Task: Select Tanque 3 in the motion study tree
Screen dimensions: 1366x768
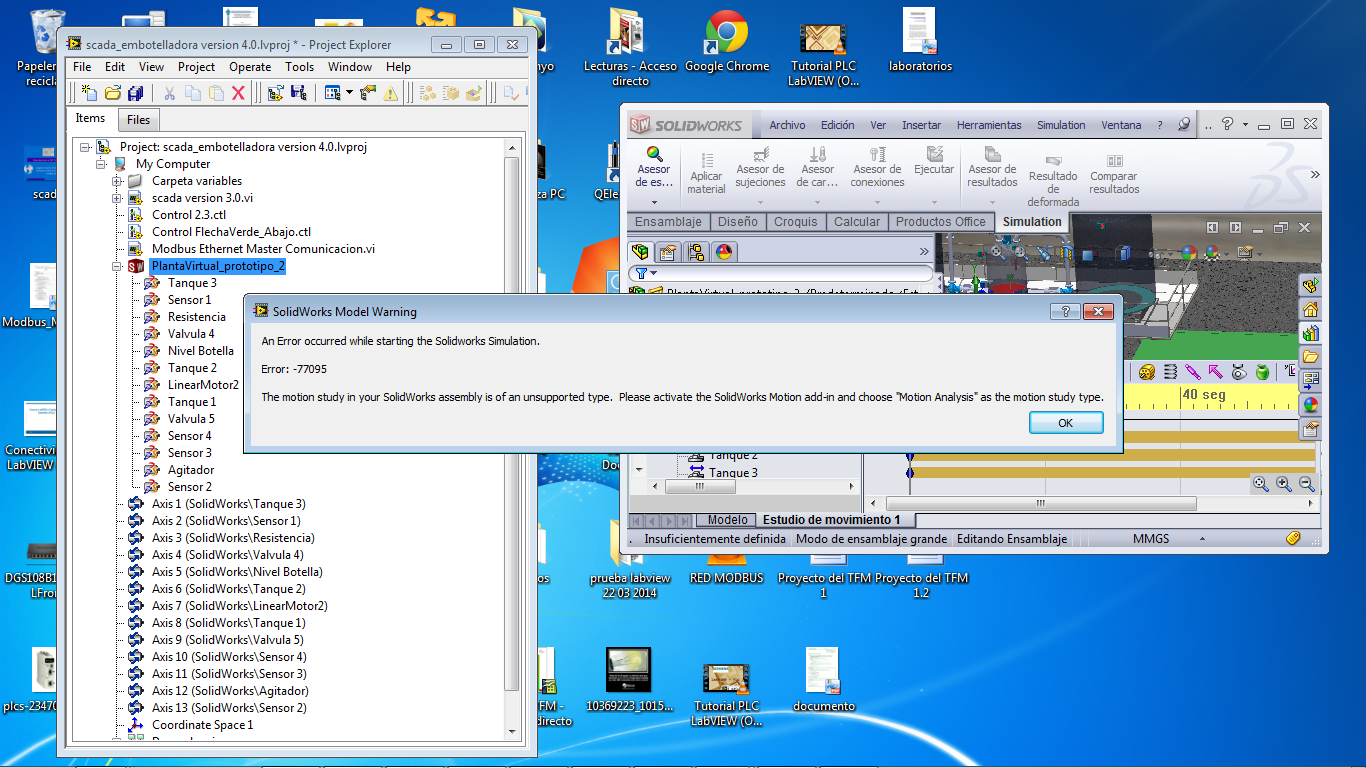Action: point(733,473)
